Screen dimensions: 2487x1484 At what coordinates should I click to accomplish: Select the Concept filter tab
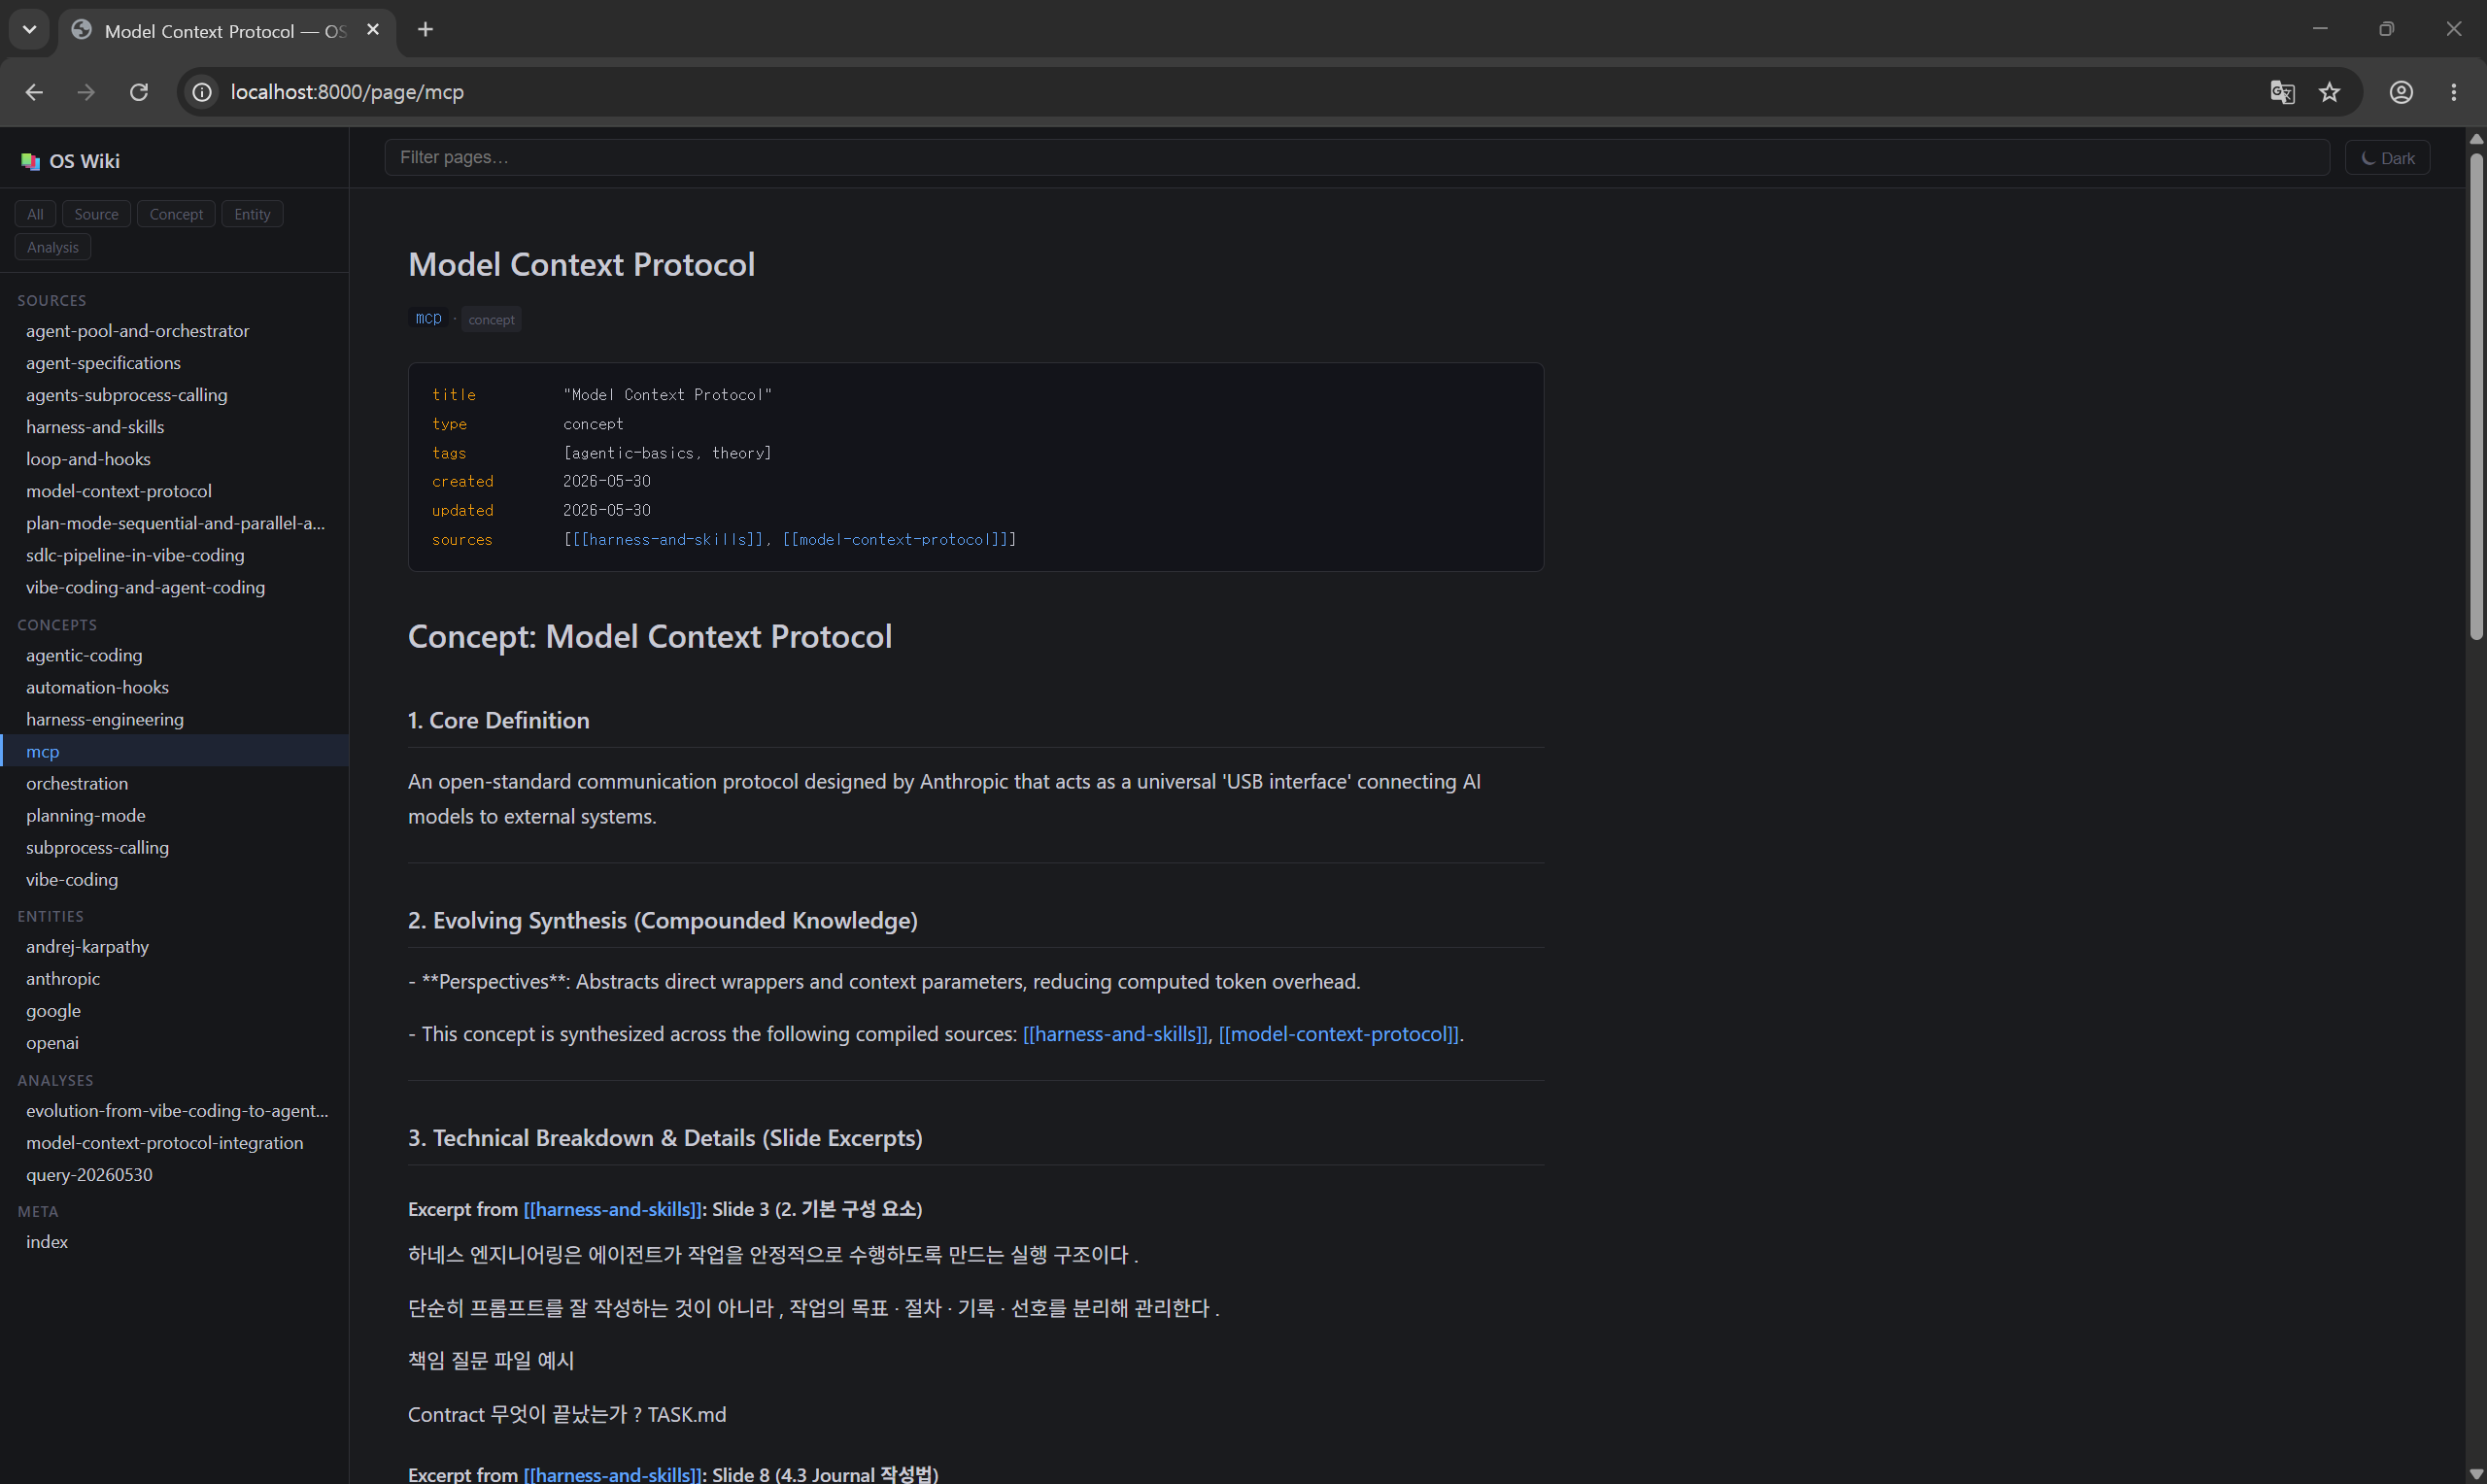click(176, 214)
